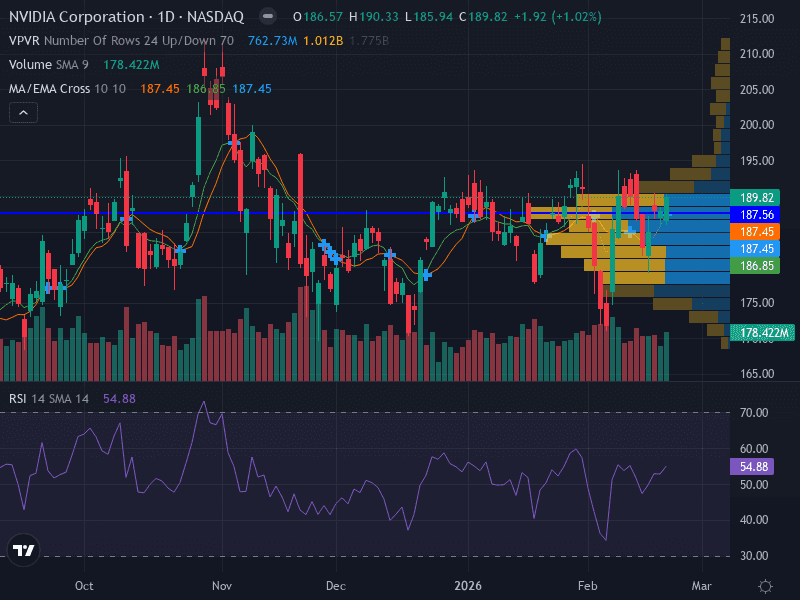The image size is (800, 600).
Task: Click the VPVR up volume value 762.73M
Action: coord(272,41)
